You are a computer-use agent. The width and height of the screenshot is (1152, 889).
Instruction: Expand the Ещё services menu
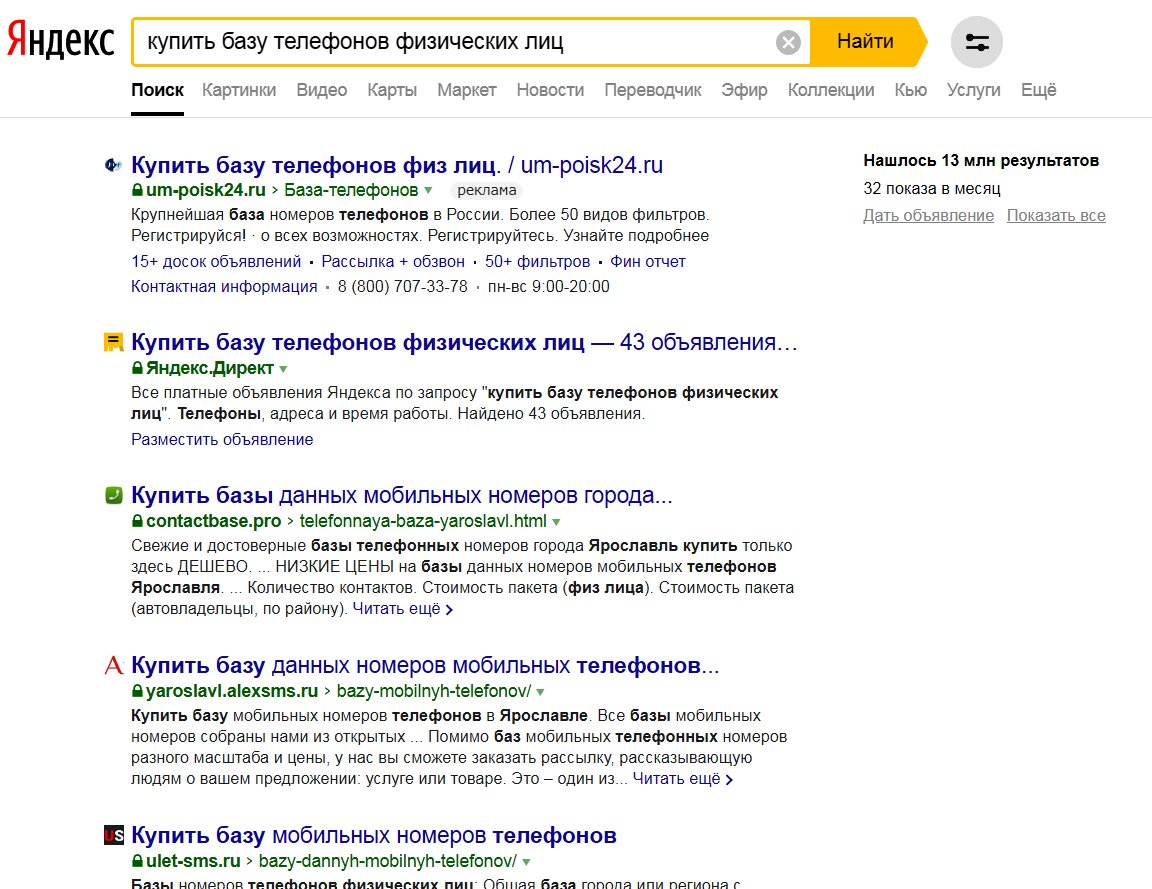tap(1038, 90)
